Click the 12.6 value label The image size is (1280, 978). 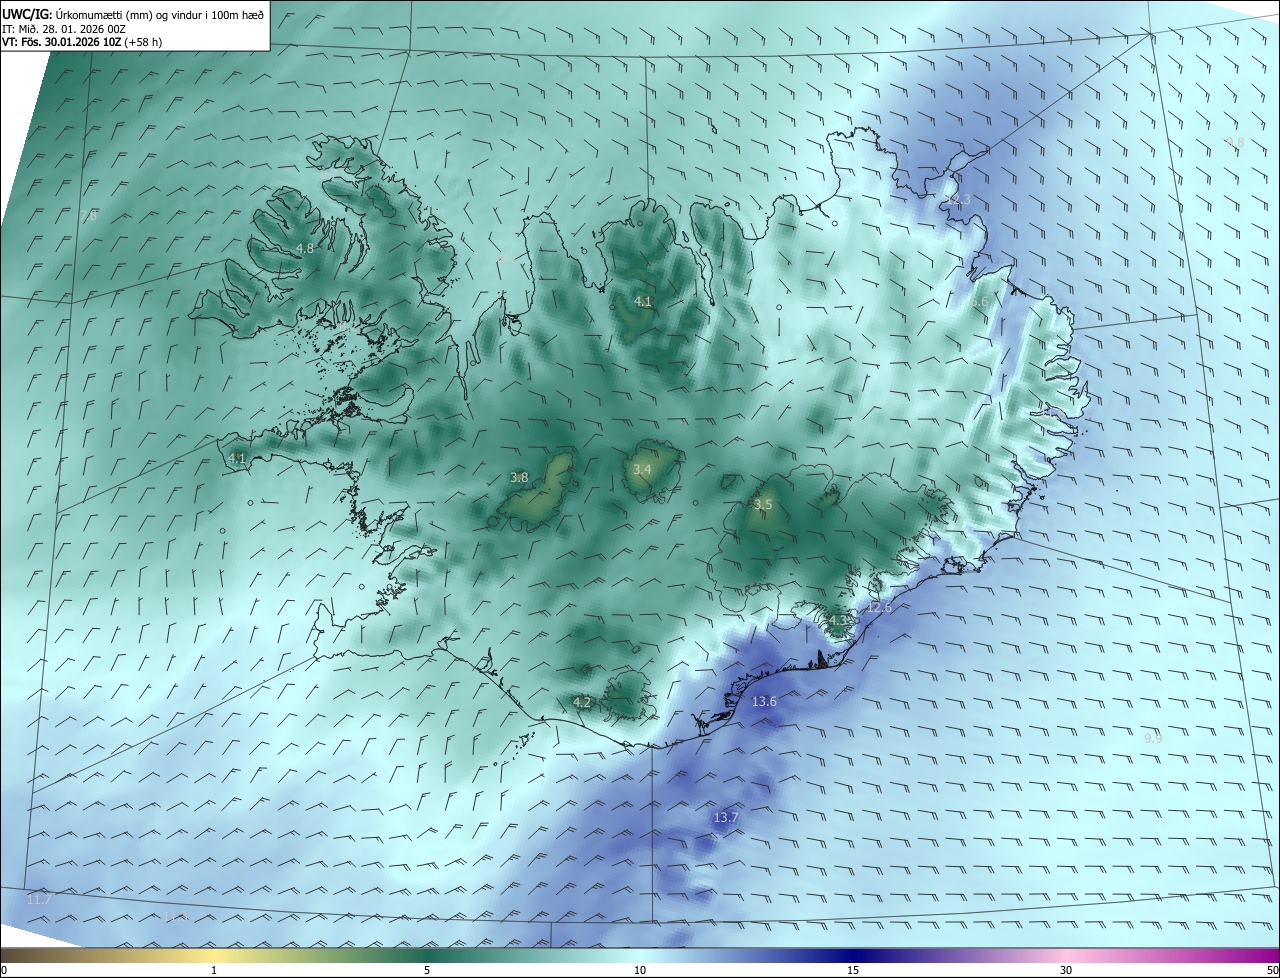pyautogui.click(x=879, y=607)
